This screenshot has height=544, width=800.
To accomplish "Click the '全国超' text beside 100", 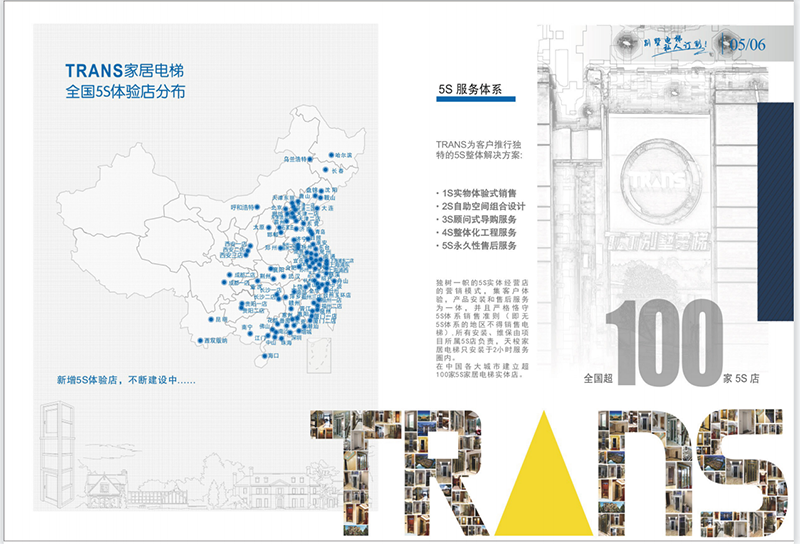I will point(598,378).
